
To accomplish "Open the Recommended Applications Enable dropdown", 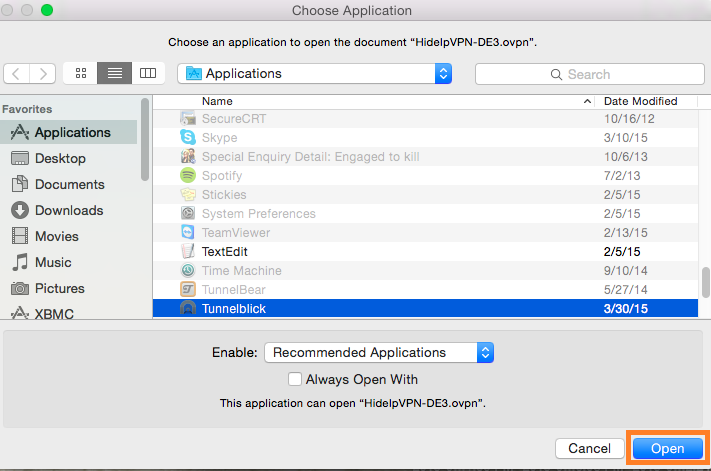I will pyautogui.click(x=379, y=353).
